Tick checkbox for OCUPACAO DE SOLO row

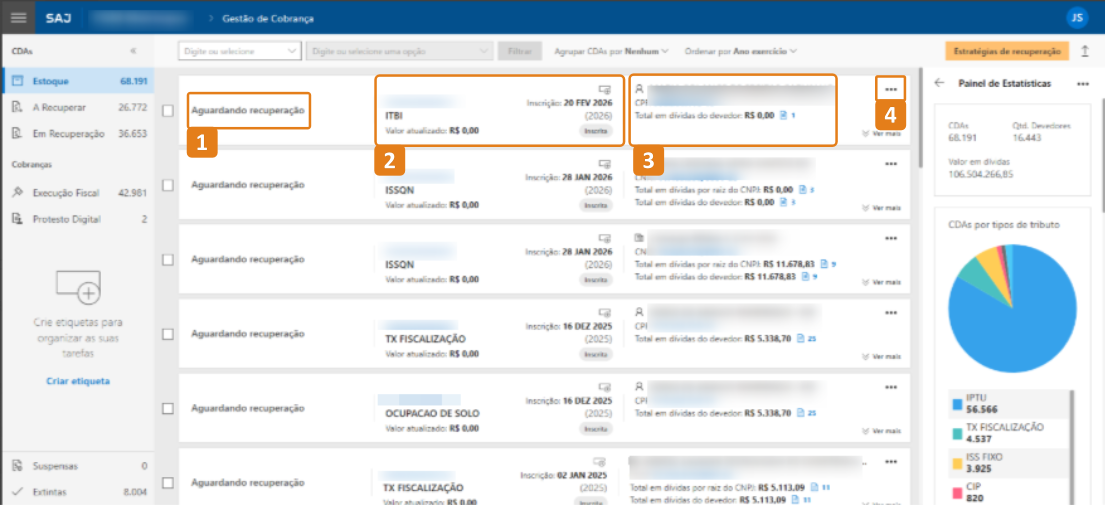point(168,409)
